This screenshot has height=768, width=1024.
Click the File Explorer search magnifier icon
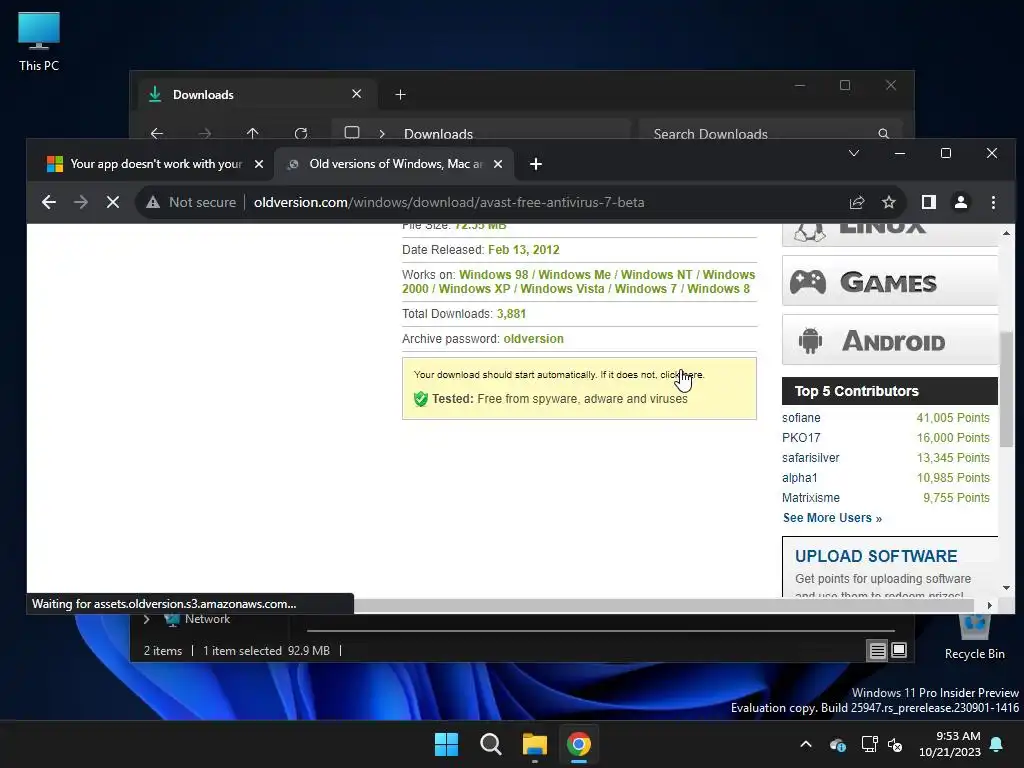click(884, 133)
